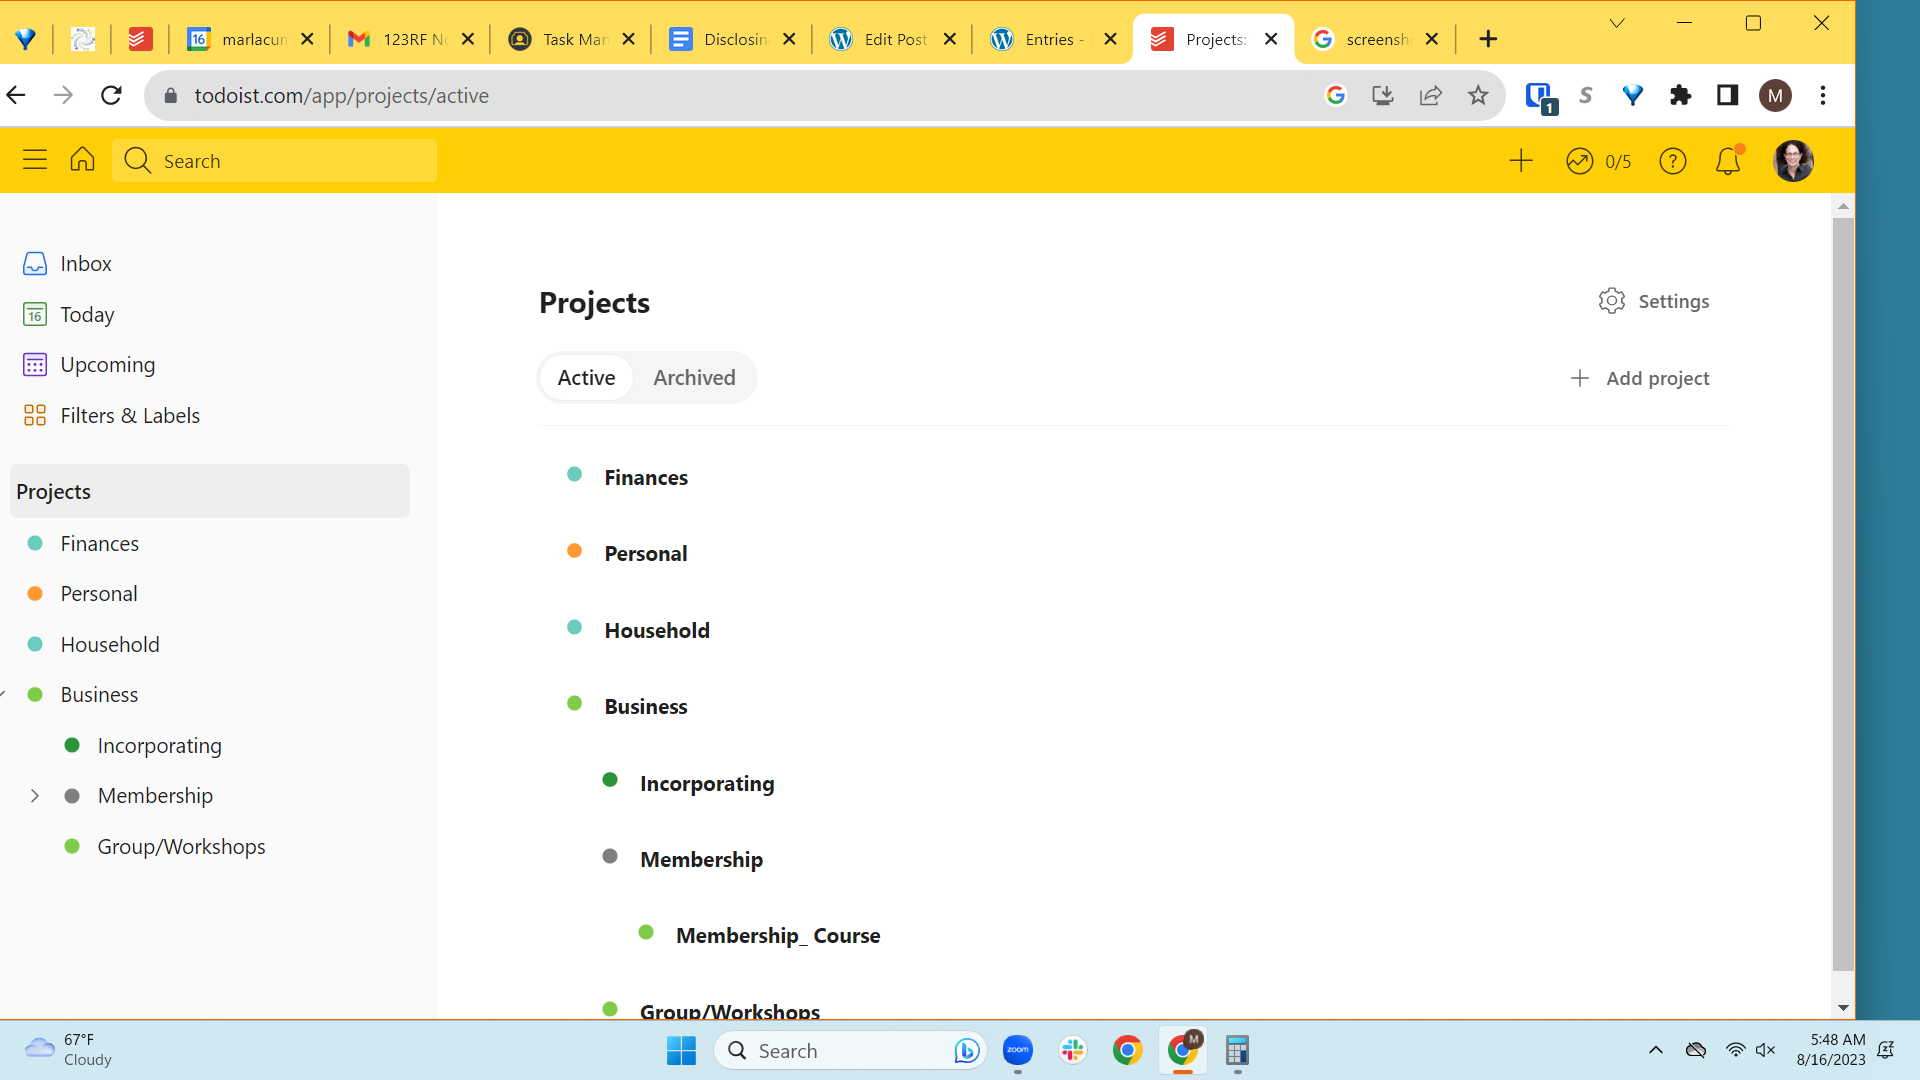The width and height of the screenshot is (1920, 1080).
Task: Click Add project button
Action: [1640, 378]
